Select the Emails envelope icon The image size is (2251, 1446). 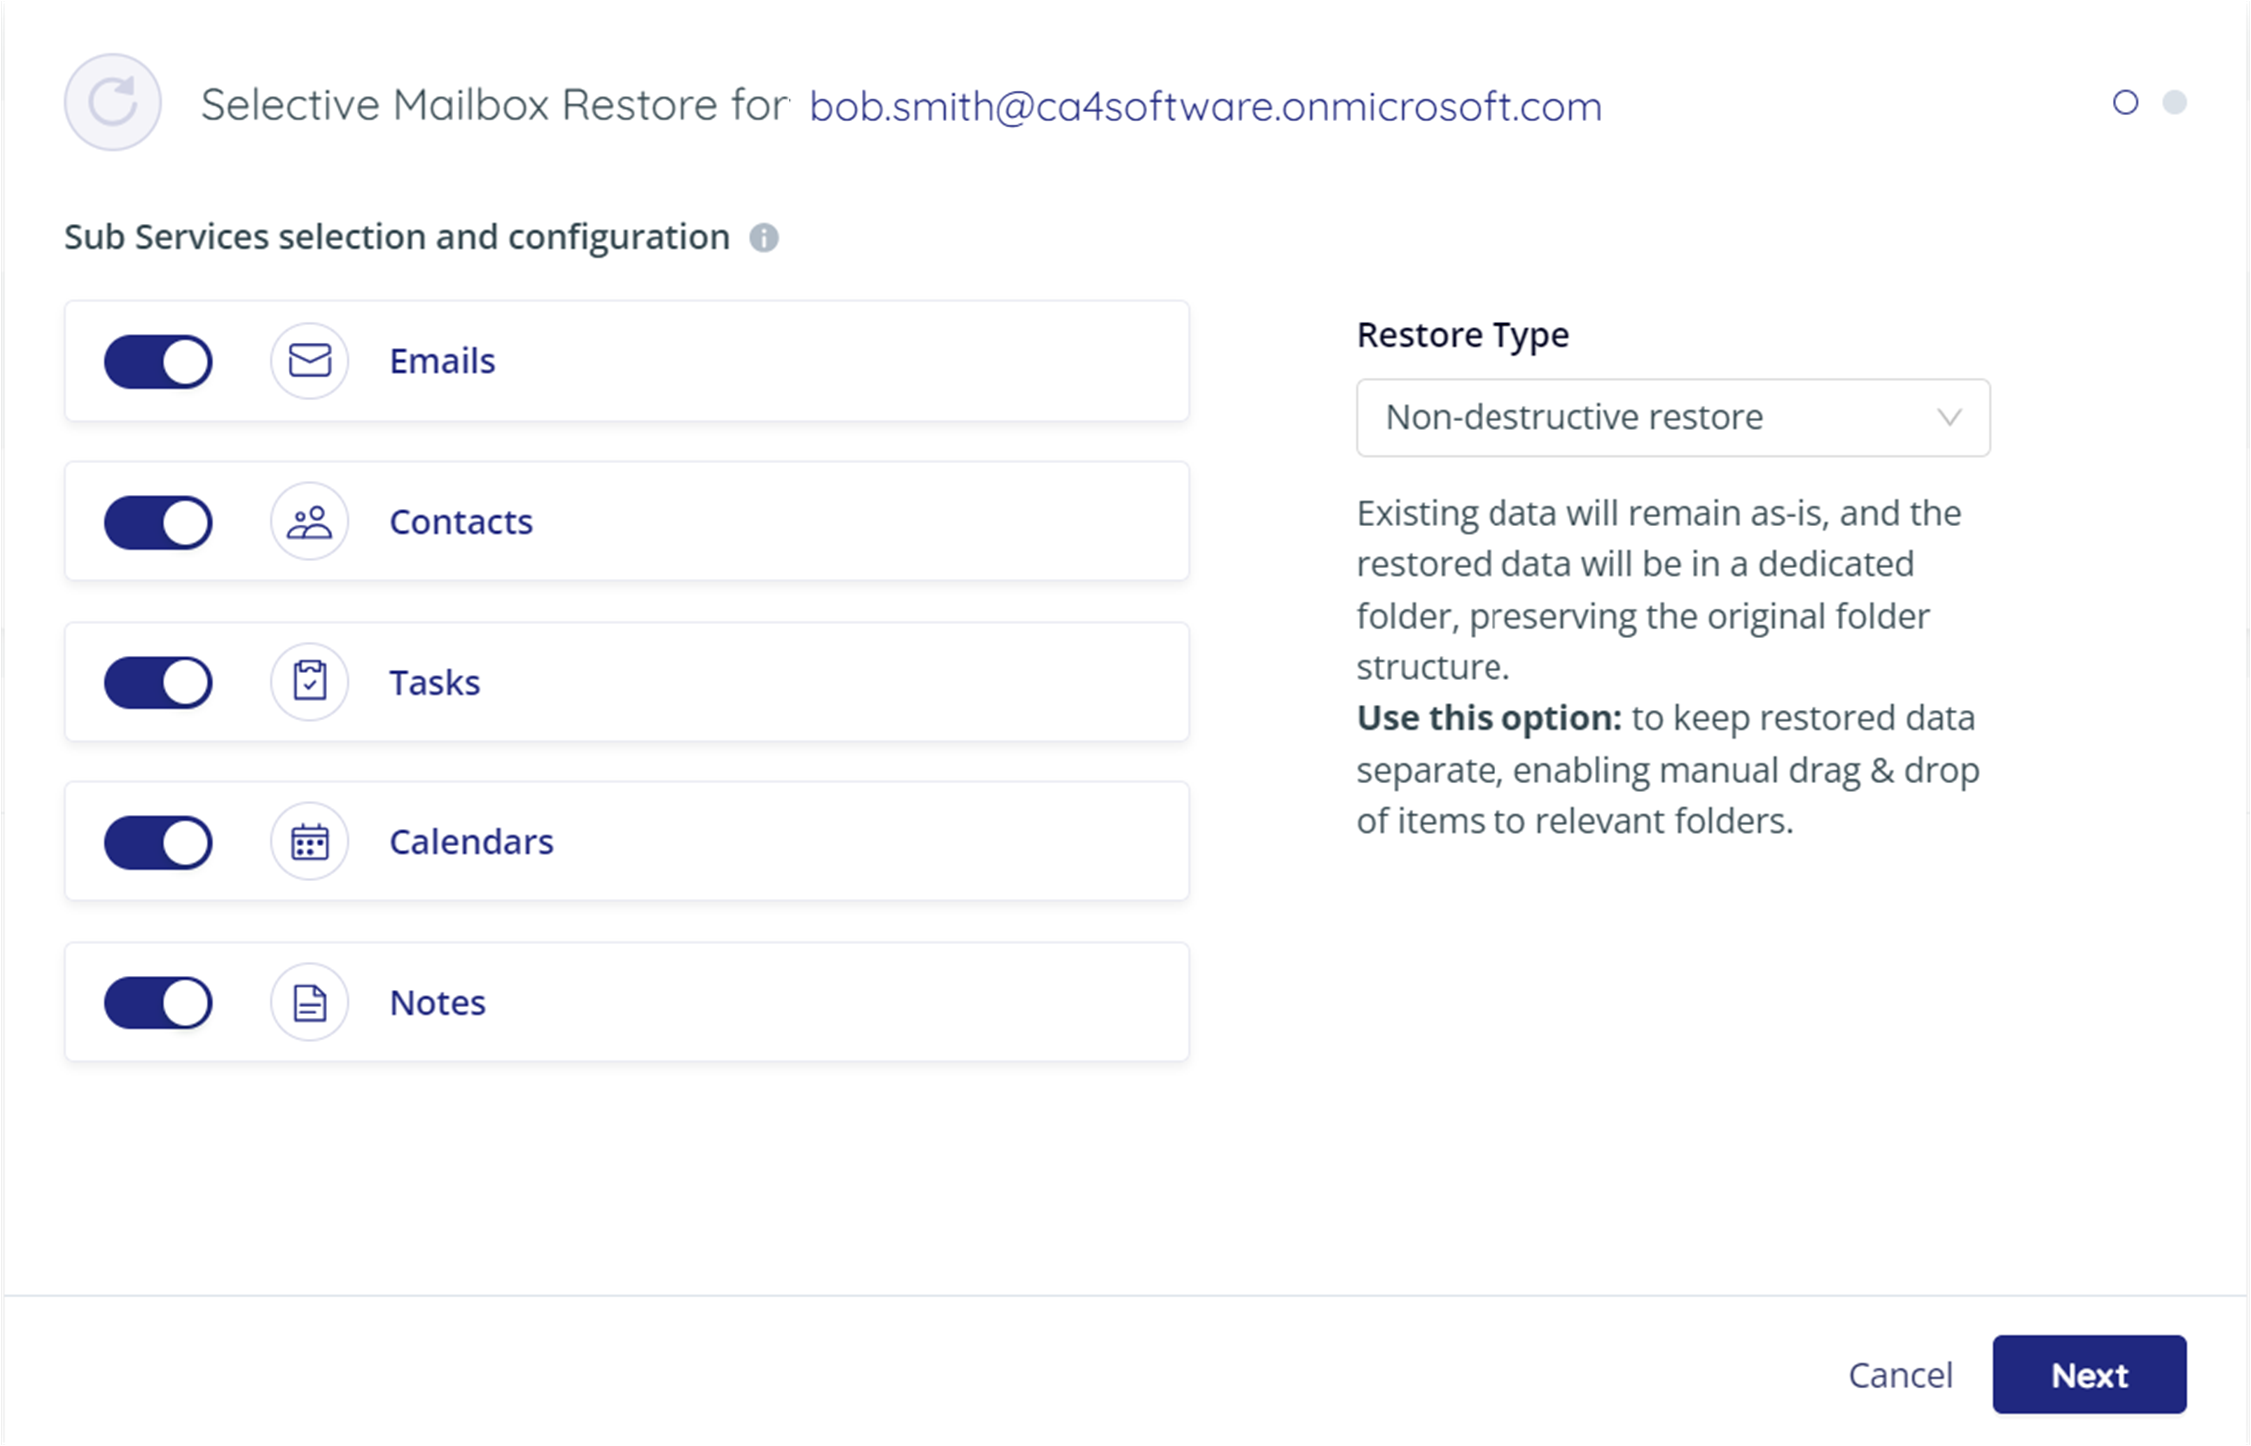pyautogui.click(x=309, y=361)
